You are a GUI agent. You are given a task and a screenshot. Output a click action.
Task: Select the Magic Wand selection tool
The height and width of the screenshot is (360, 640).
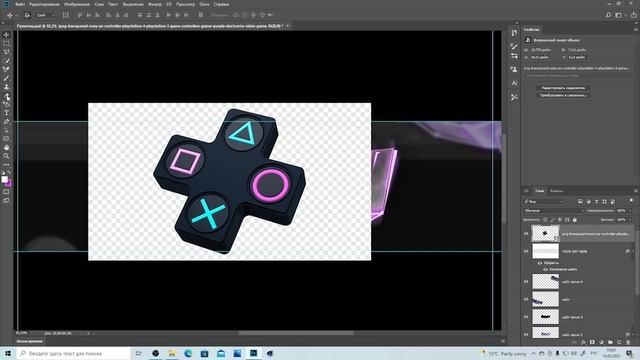pos(6,60)
